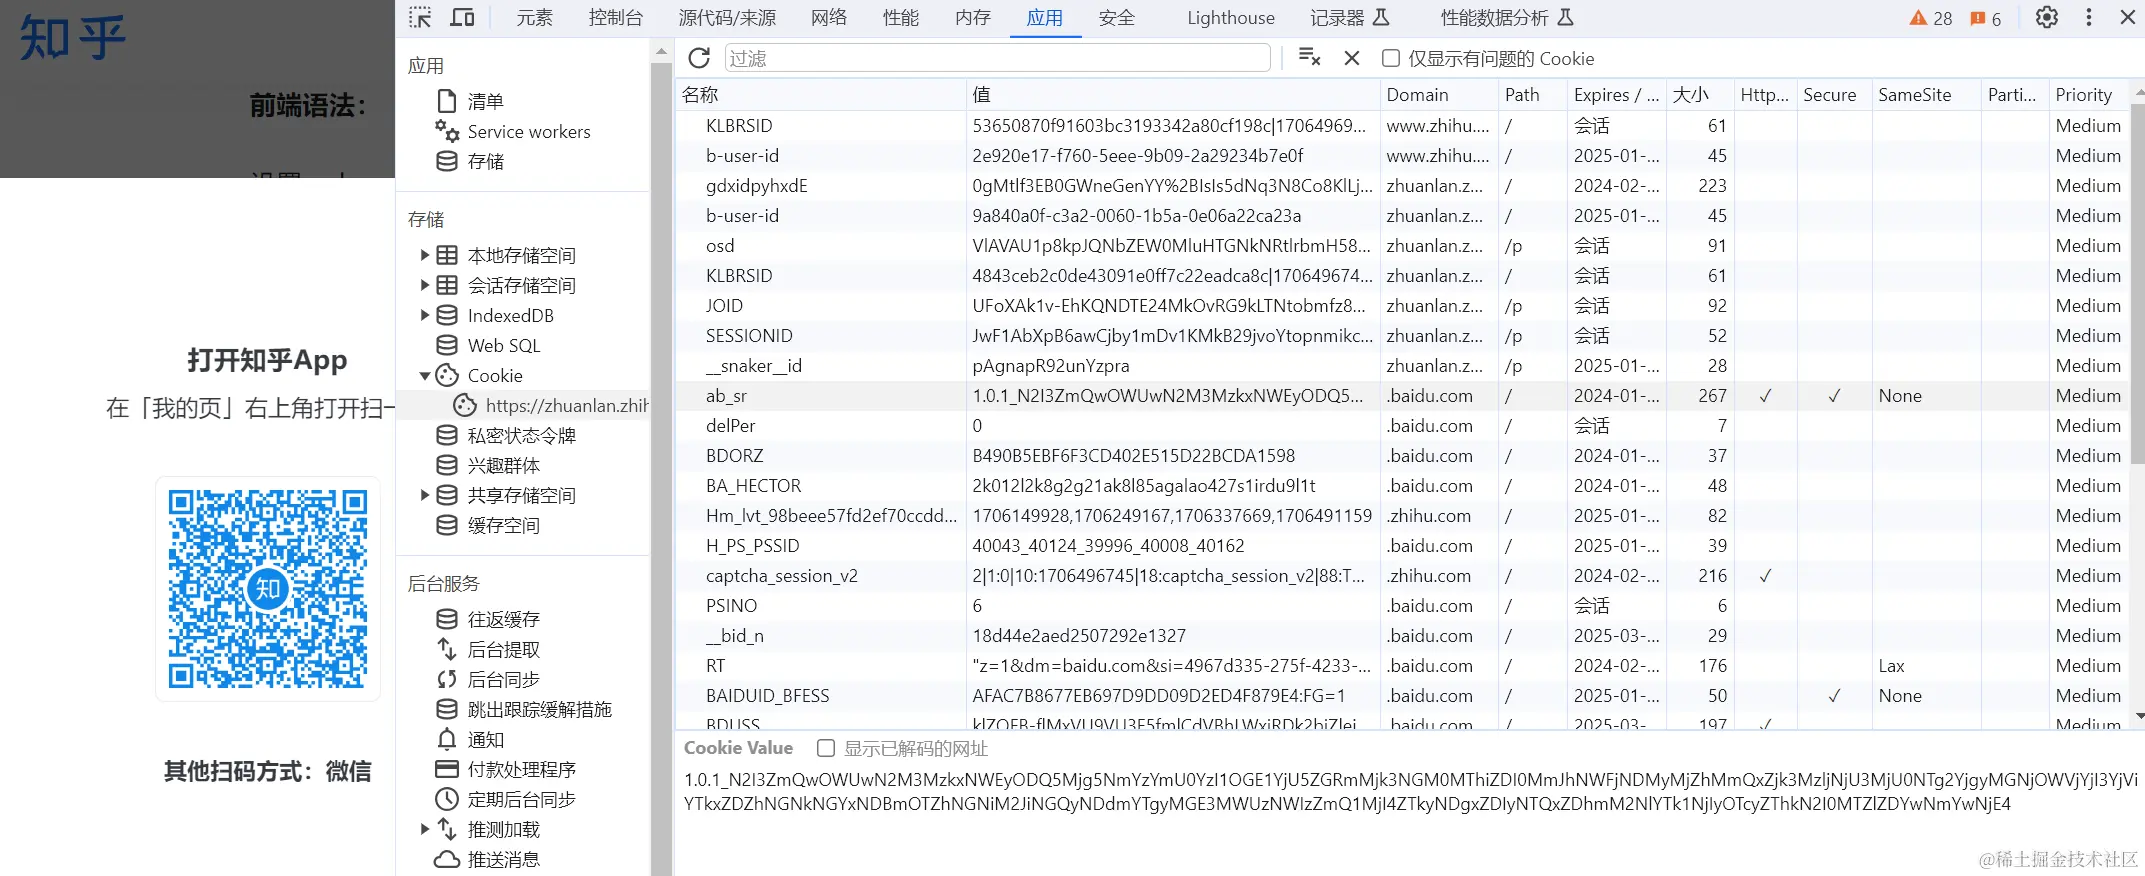Close the DevTools panel

tap(2128, 18)
